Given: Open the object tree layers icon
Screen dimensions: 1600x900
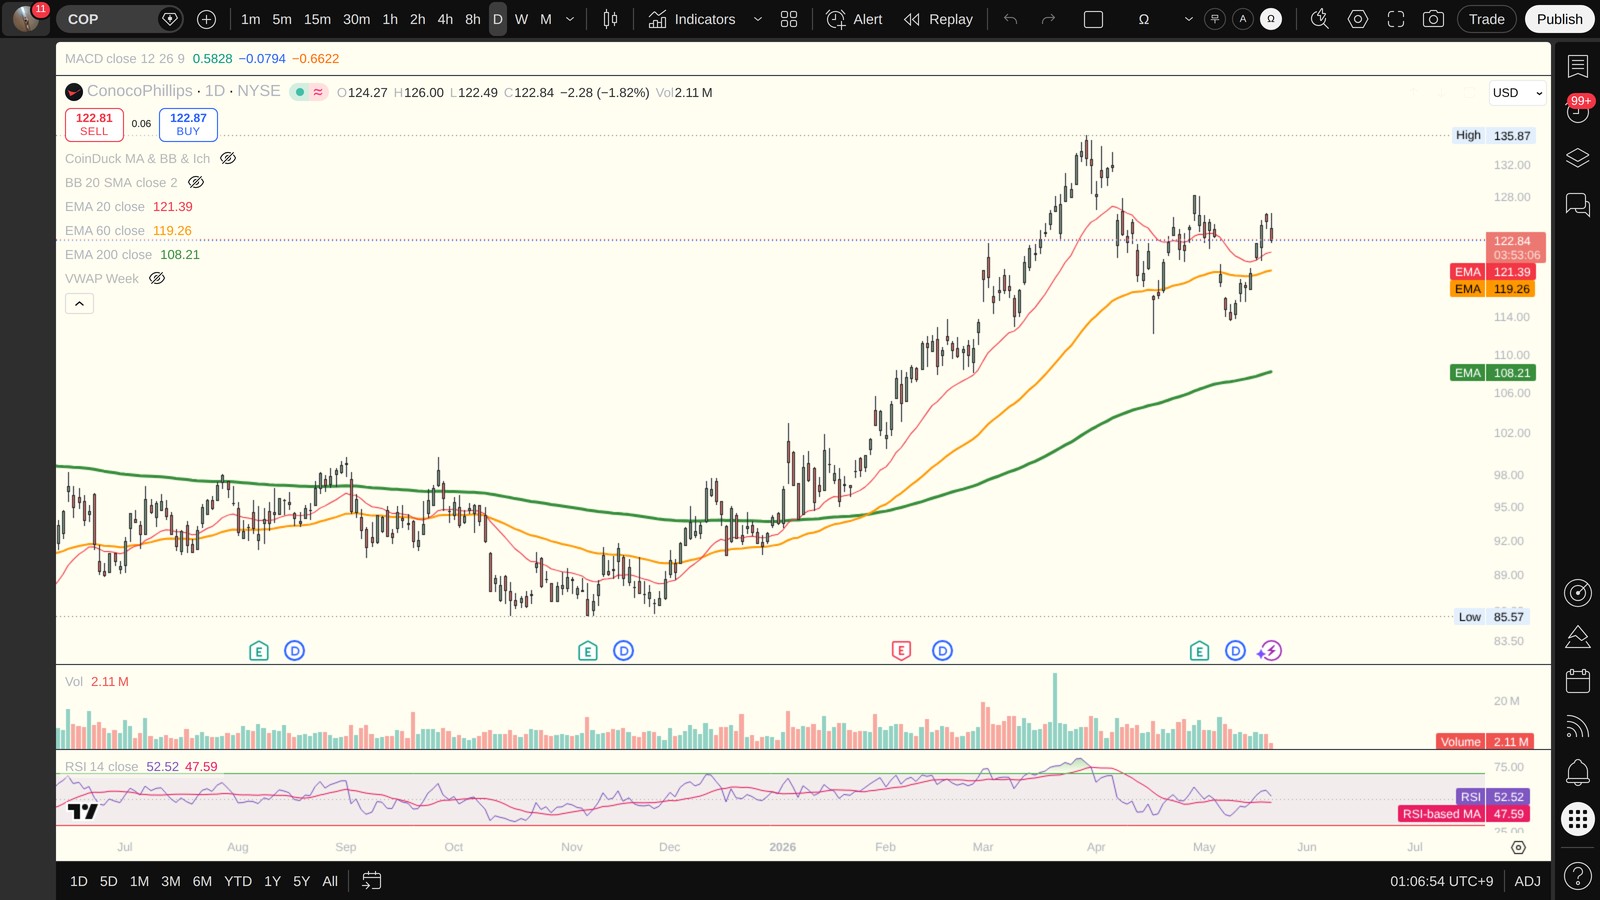Looking at the screenshot, I should point(1578,158).
